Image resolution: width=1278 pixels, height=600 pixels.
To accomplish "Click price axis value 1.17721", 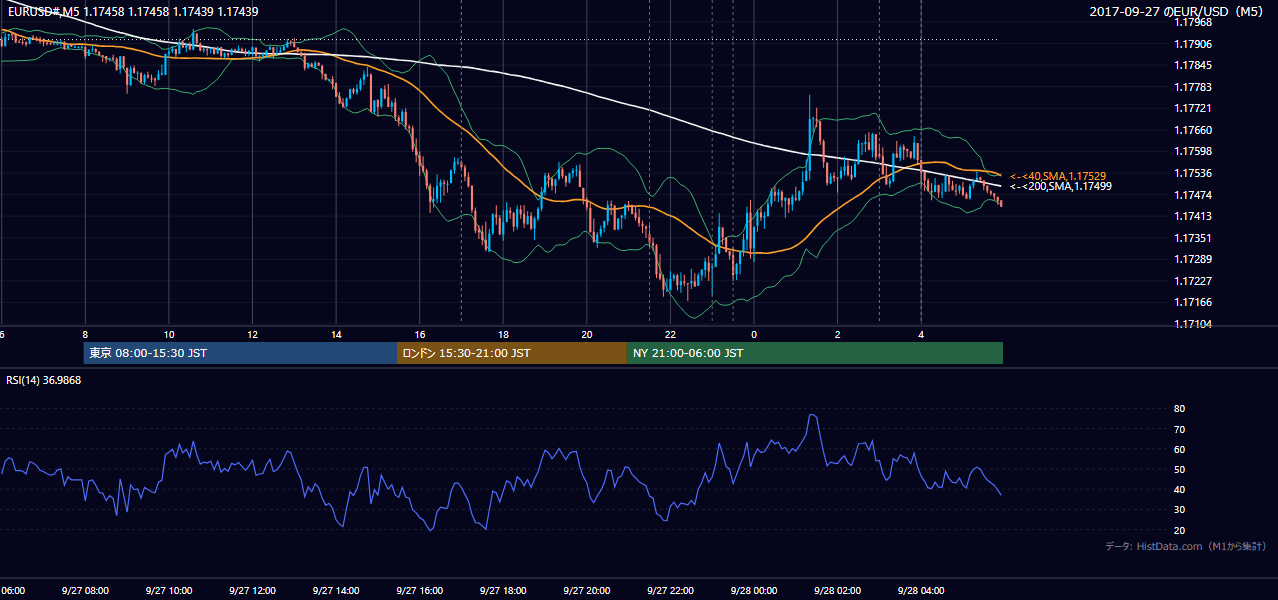I will pos(1191,108).
